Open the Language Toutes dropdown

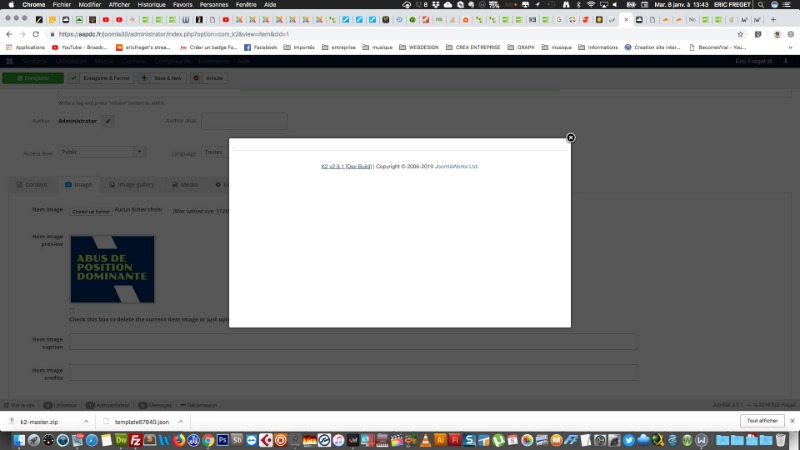click(x=215, y=152)
